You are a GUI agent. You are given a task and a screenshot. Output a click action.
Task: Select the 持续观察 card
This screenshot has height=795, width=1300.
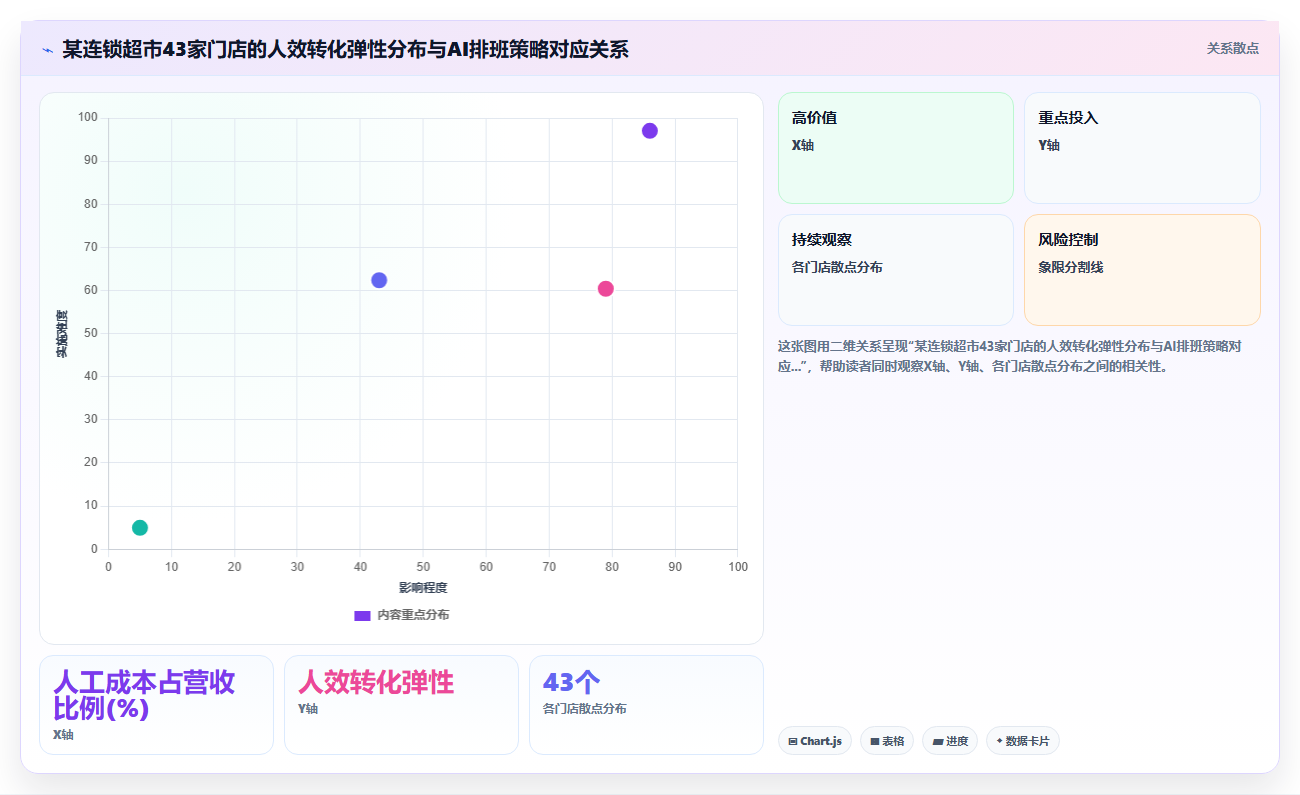click(x=896, y=270)
